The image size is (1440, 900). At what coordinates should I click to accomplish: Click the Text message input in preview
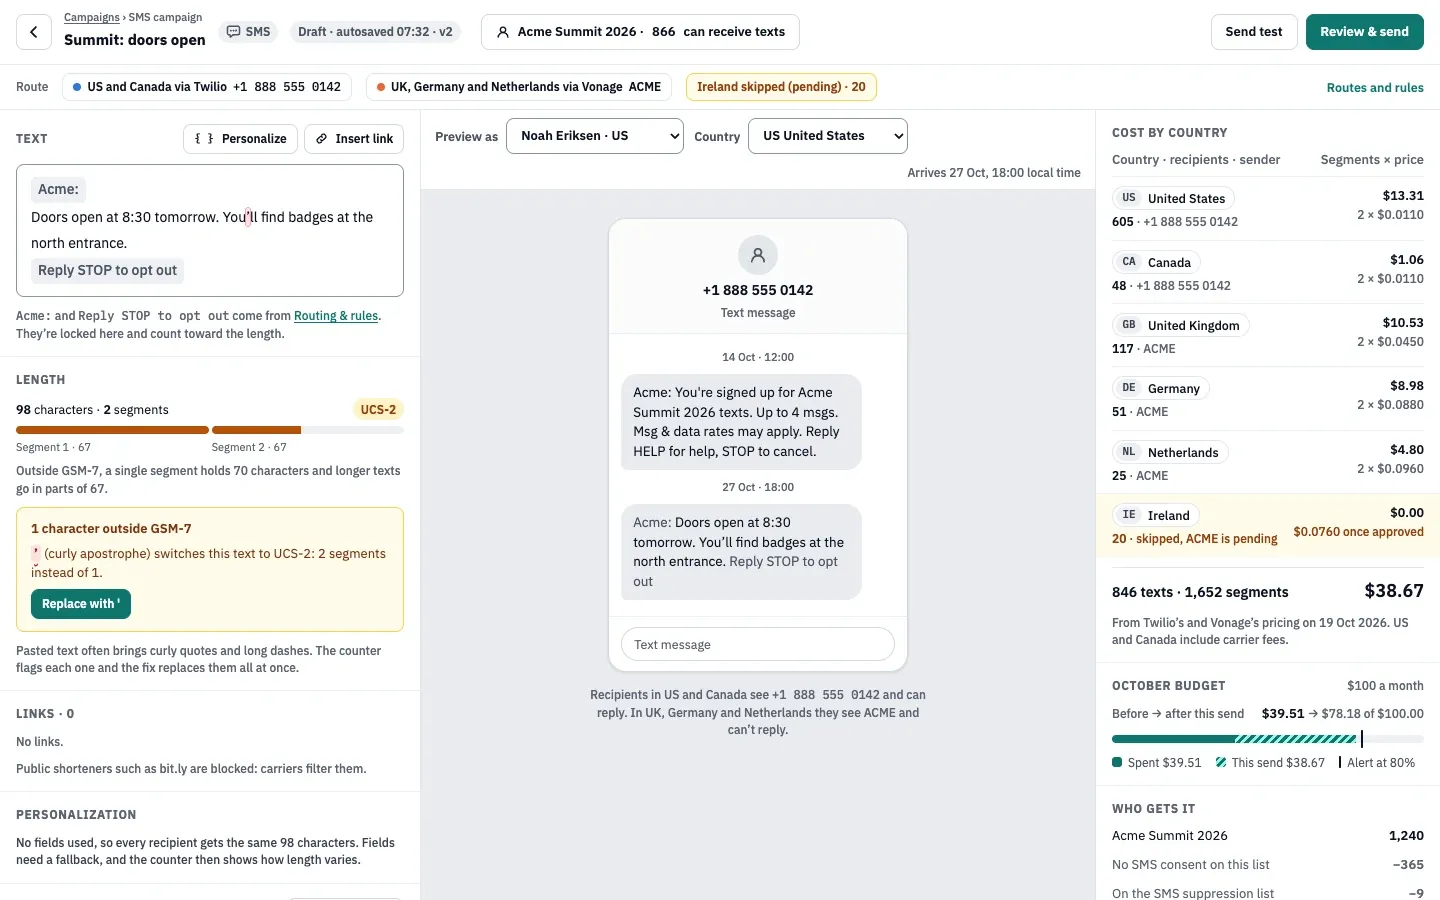pos(758,644)
